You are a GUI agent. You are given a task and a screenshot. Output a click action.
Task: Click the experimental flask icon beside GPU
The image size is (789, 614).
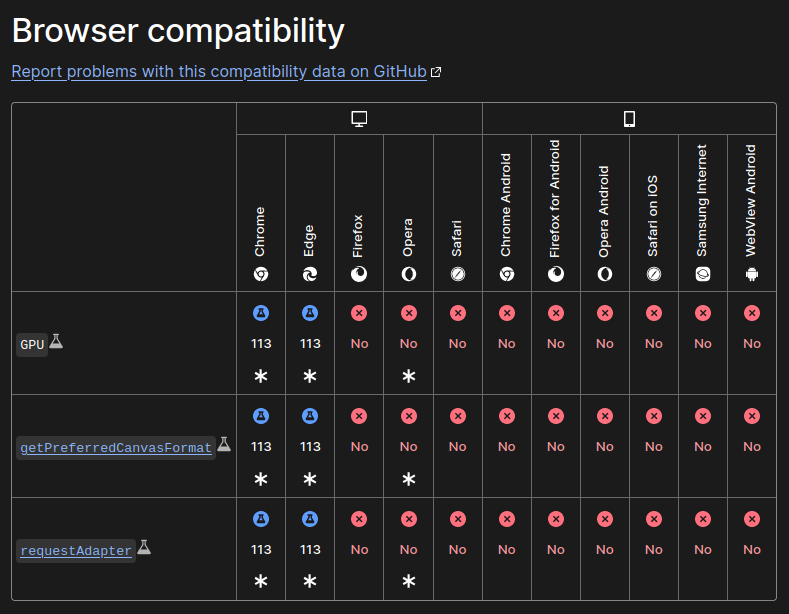coord(57,342)
